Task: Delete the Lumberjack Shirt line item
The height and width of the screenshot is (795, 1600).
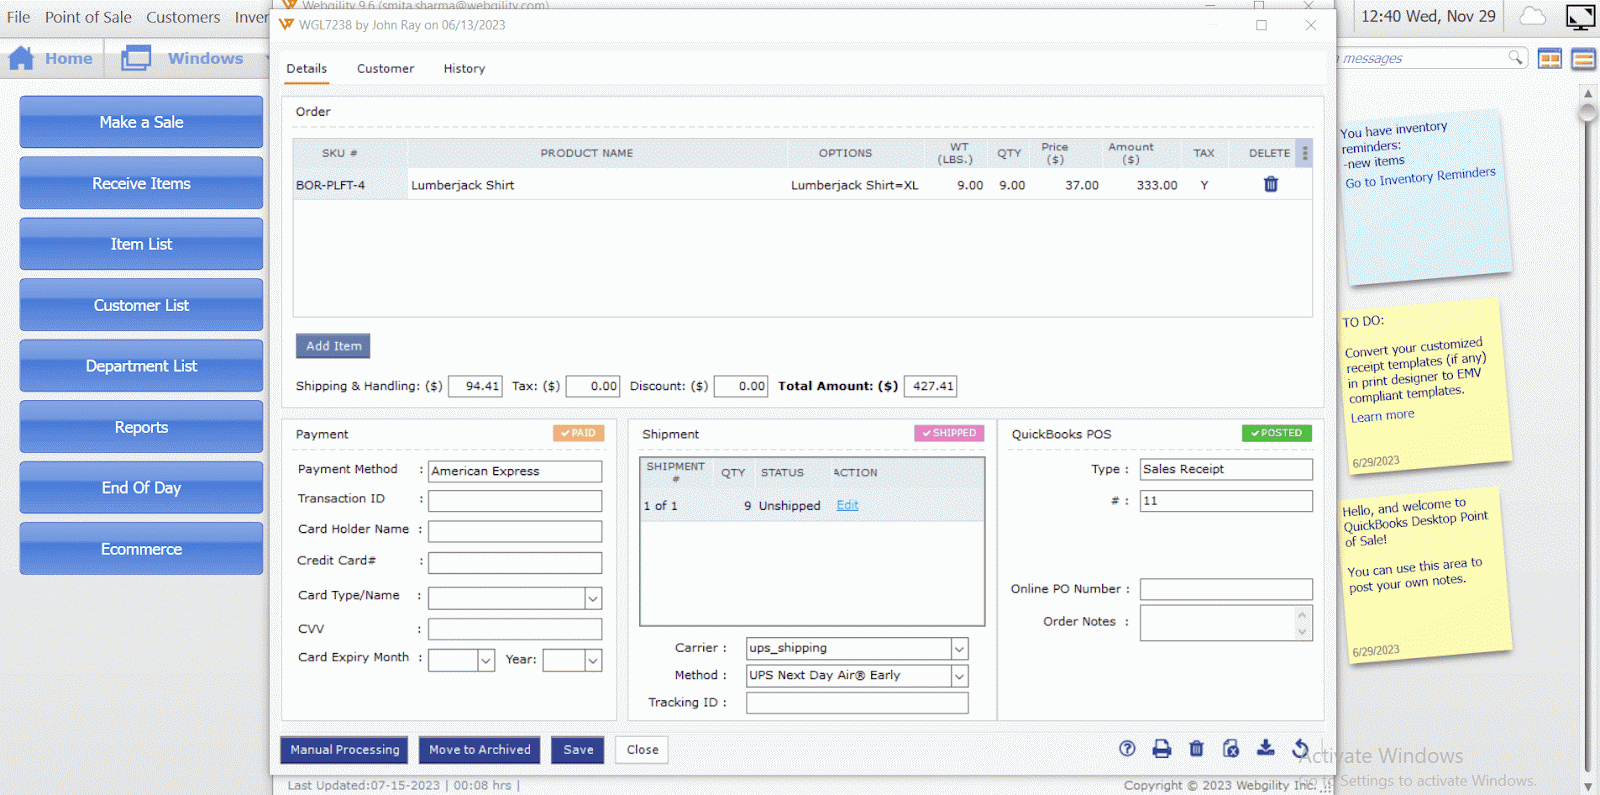Action: tap(1270, 184)
